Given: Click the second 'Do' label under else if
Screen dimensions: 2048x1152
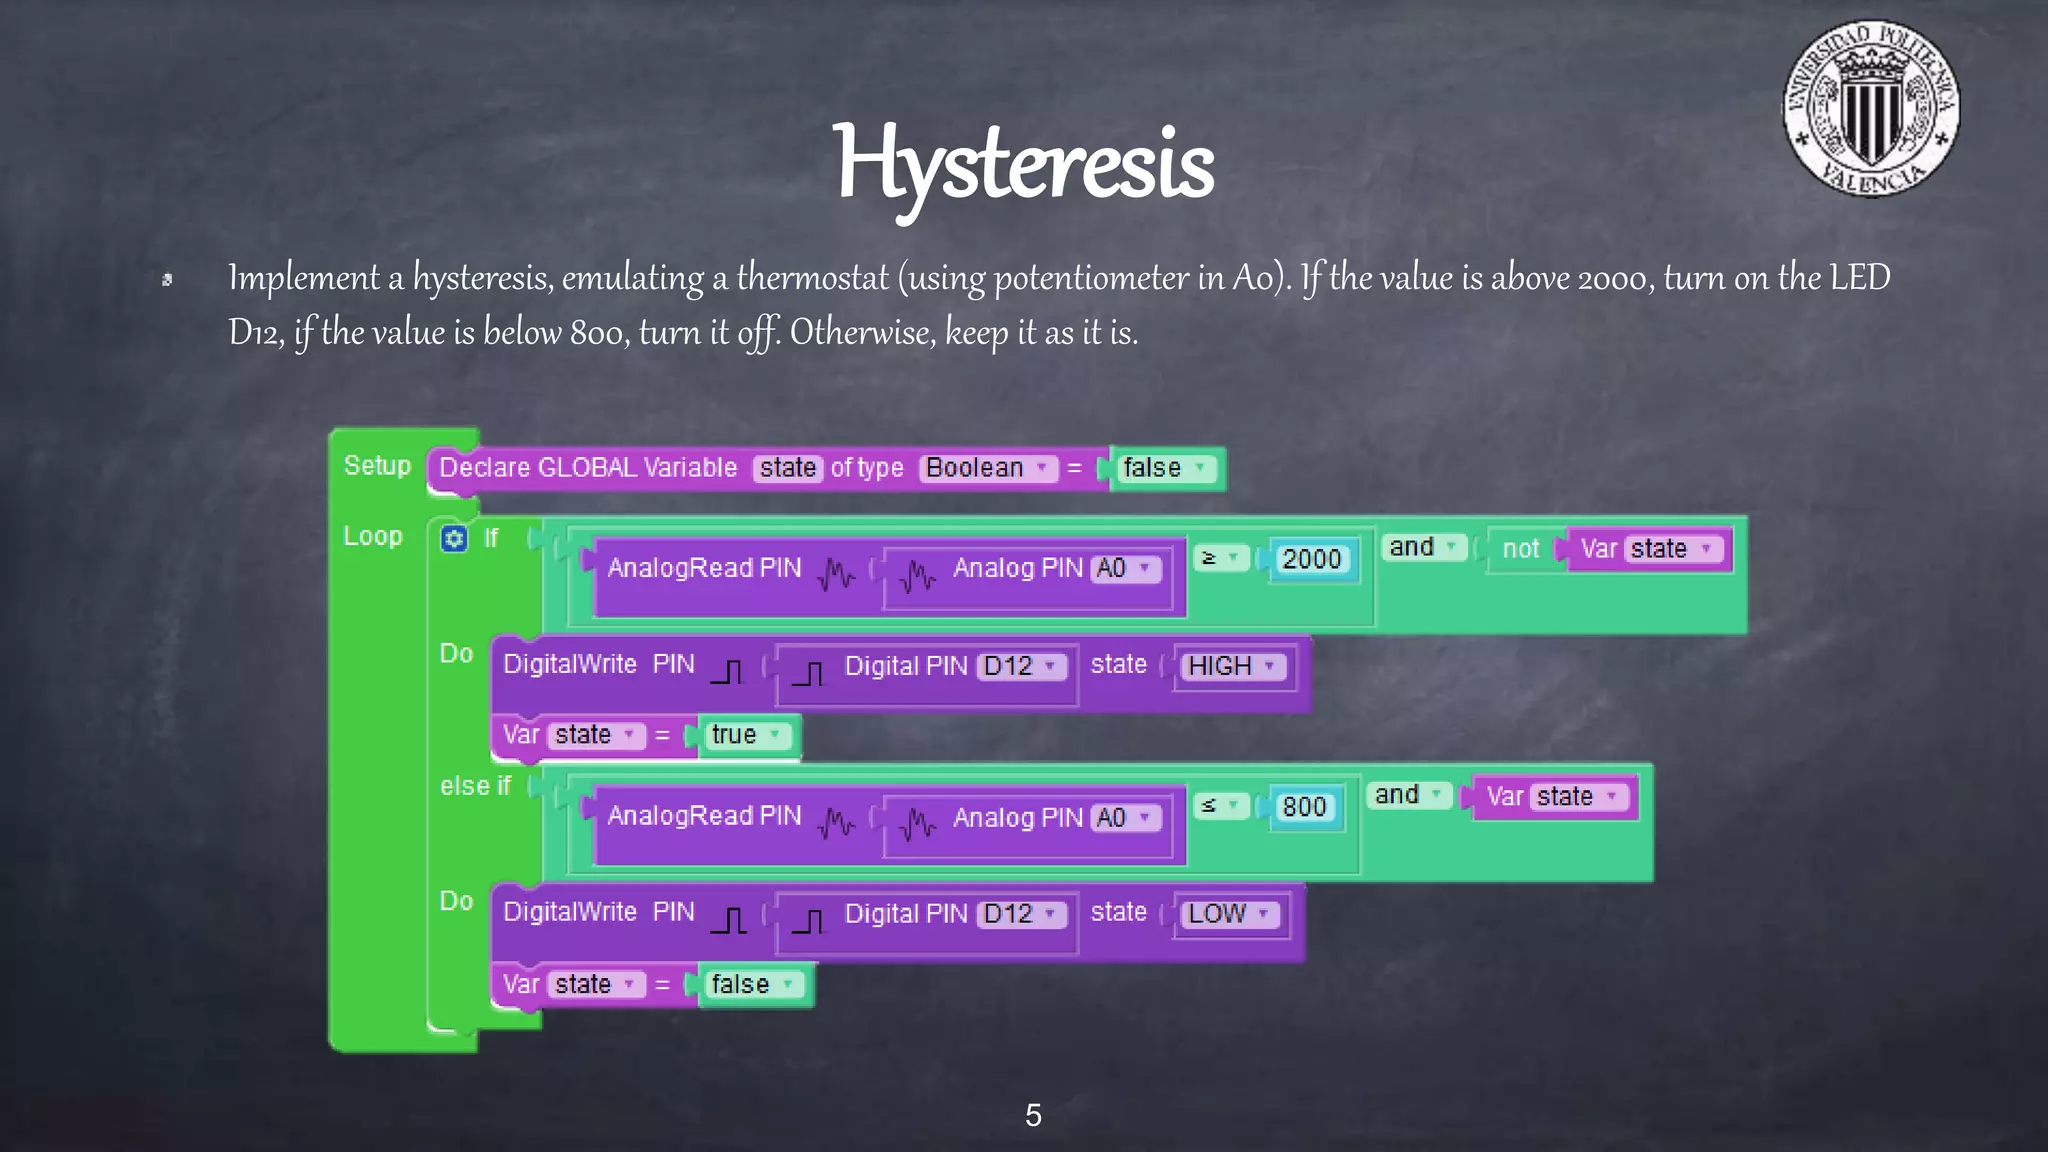Looking at the screenshot, I should pos(456,901).
